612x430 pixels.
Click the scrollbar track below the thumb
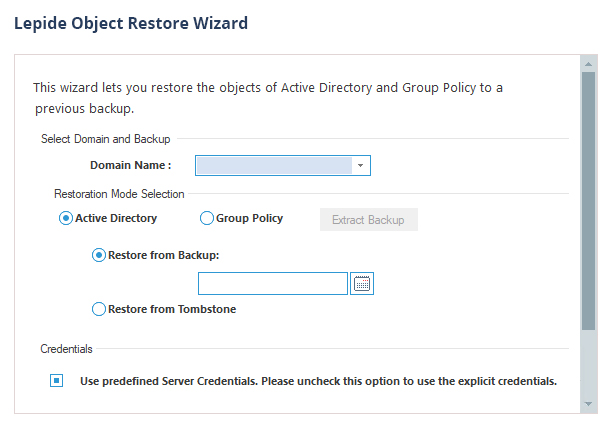[x=589, y=363]
